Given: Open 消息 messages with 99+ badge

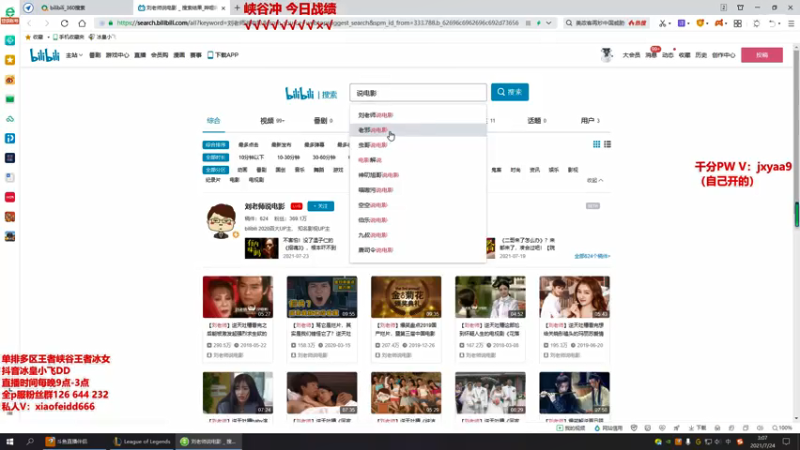Looking at the screenshot, I should 651,54.
